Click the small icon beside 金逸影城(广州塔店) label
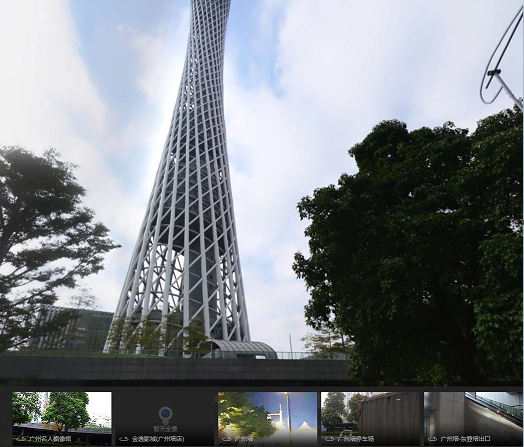 (124, 439)
